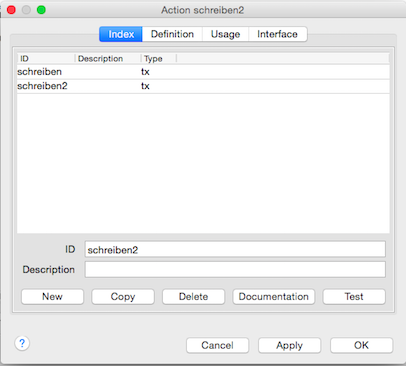This screenshot has width=406, height=366.
Task: Duplicate the action with Copy button
Action: click(x=123, y=296)
